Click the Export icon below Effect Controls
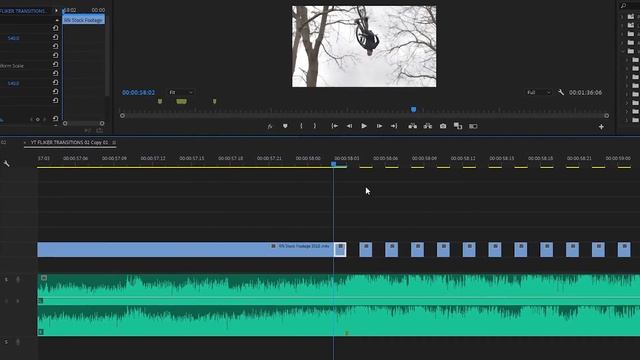 click(x=100, y=131)
